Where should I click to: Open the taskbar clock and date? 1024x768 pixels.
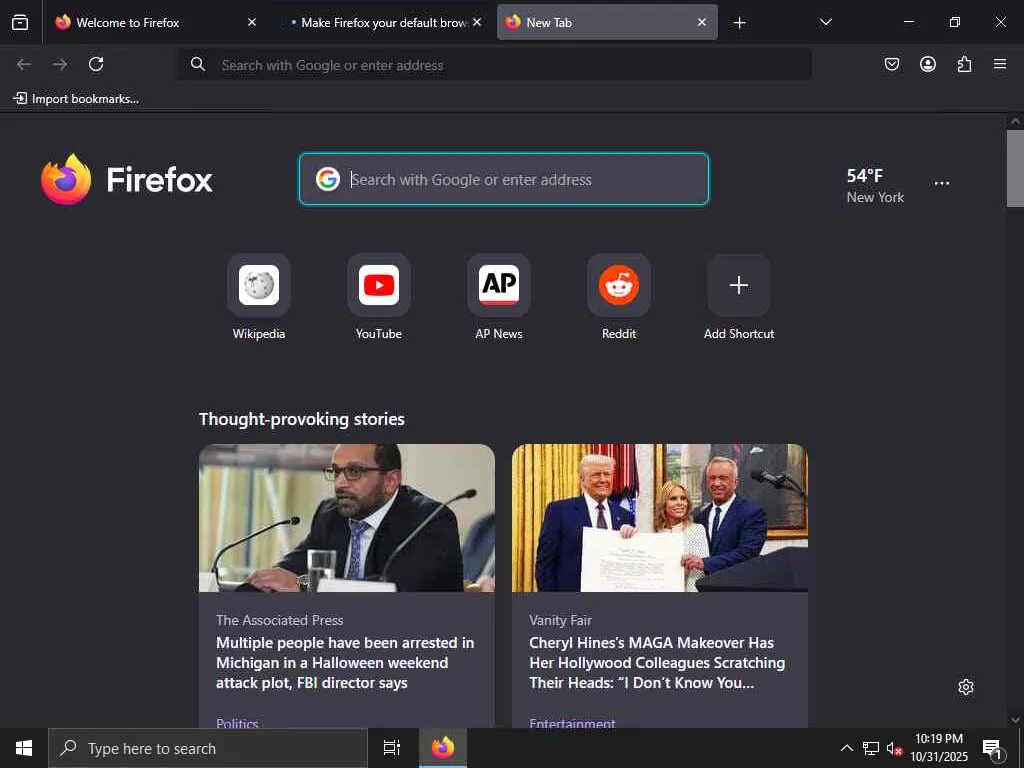[x=939, y=748]
